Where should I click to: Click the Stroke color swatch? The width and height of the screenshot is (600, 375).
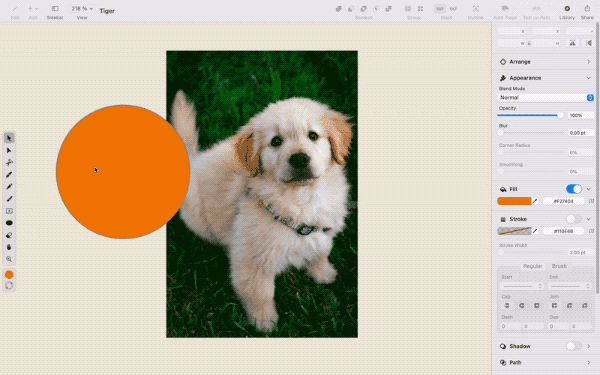pos(514,231)
